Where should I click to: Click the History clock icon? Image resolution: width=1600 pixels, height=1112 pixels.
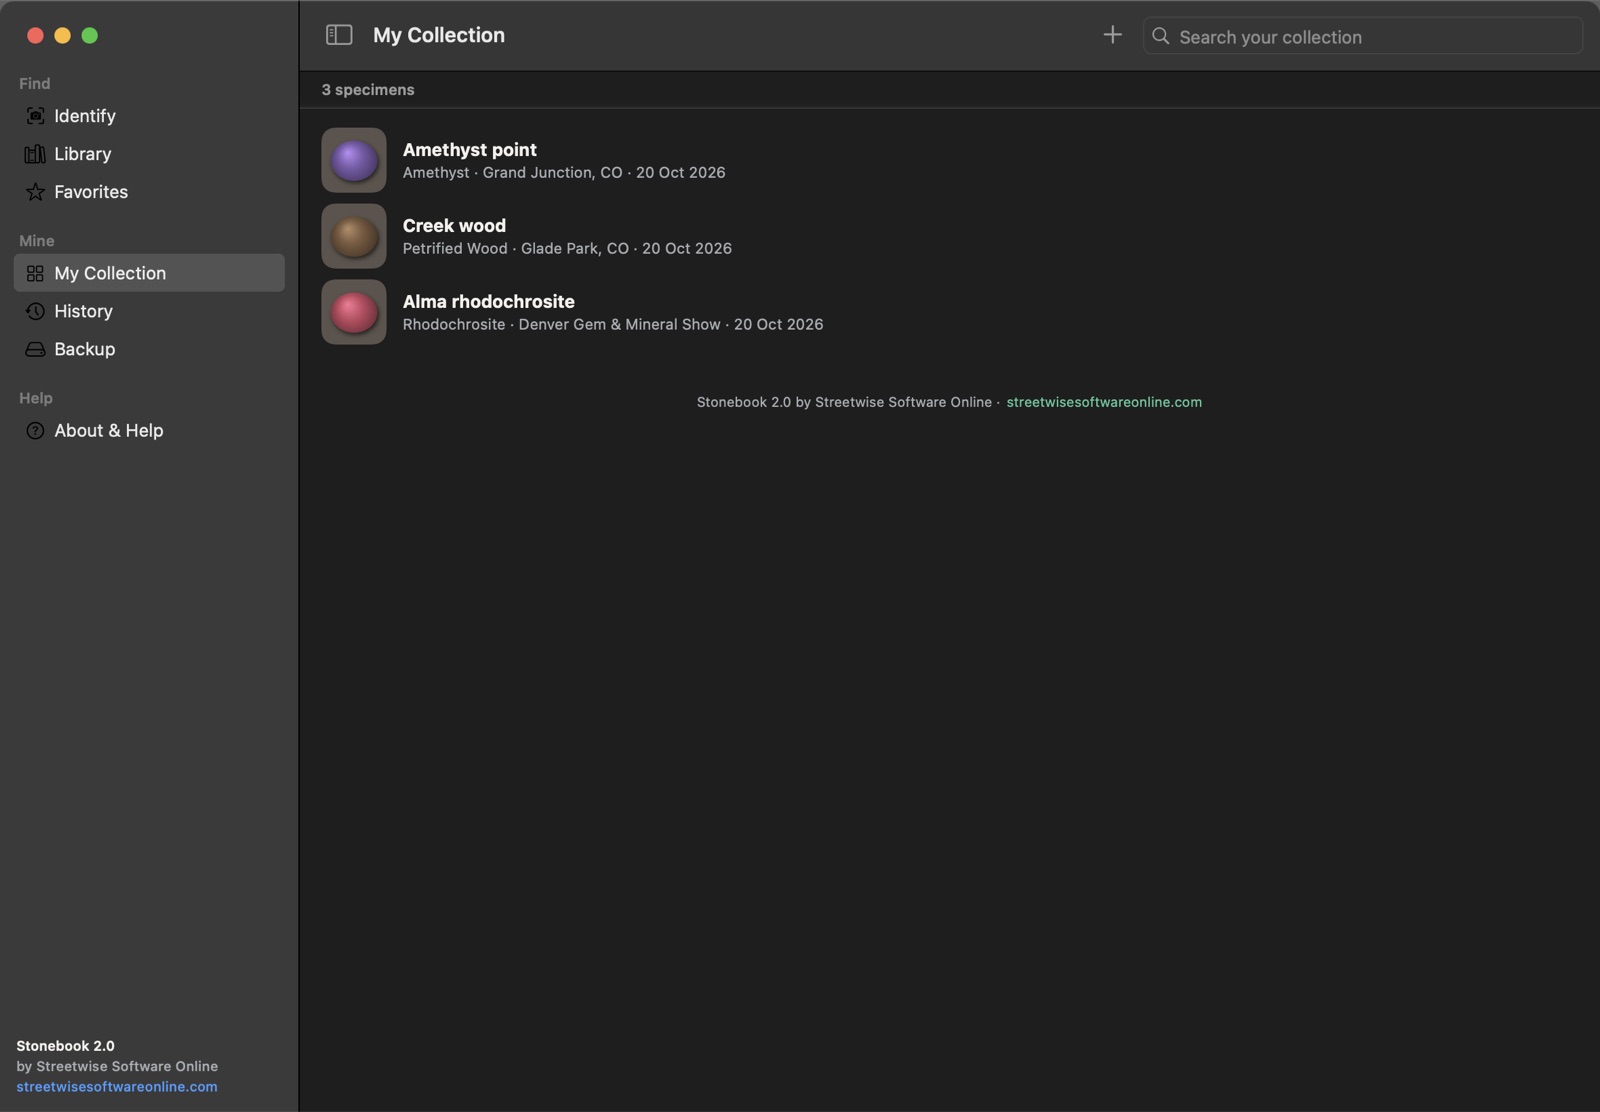35,311
